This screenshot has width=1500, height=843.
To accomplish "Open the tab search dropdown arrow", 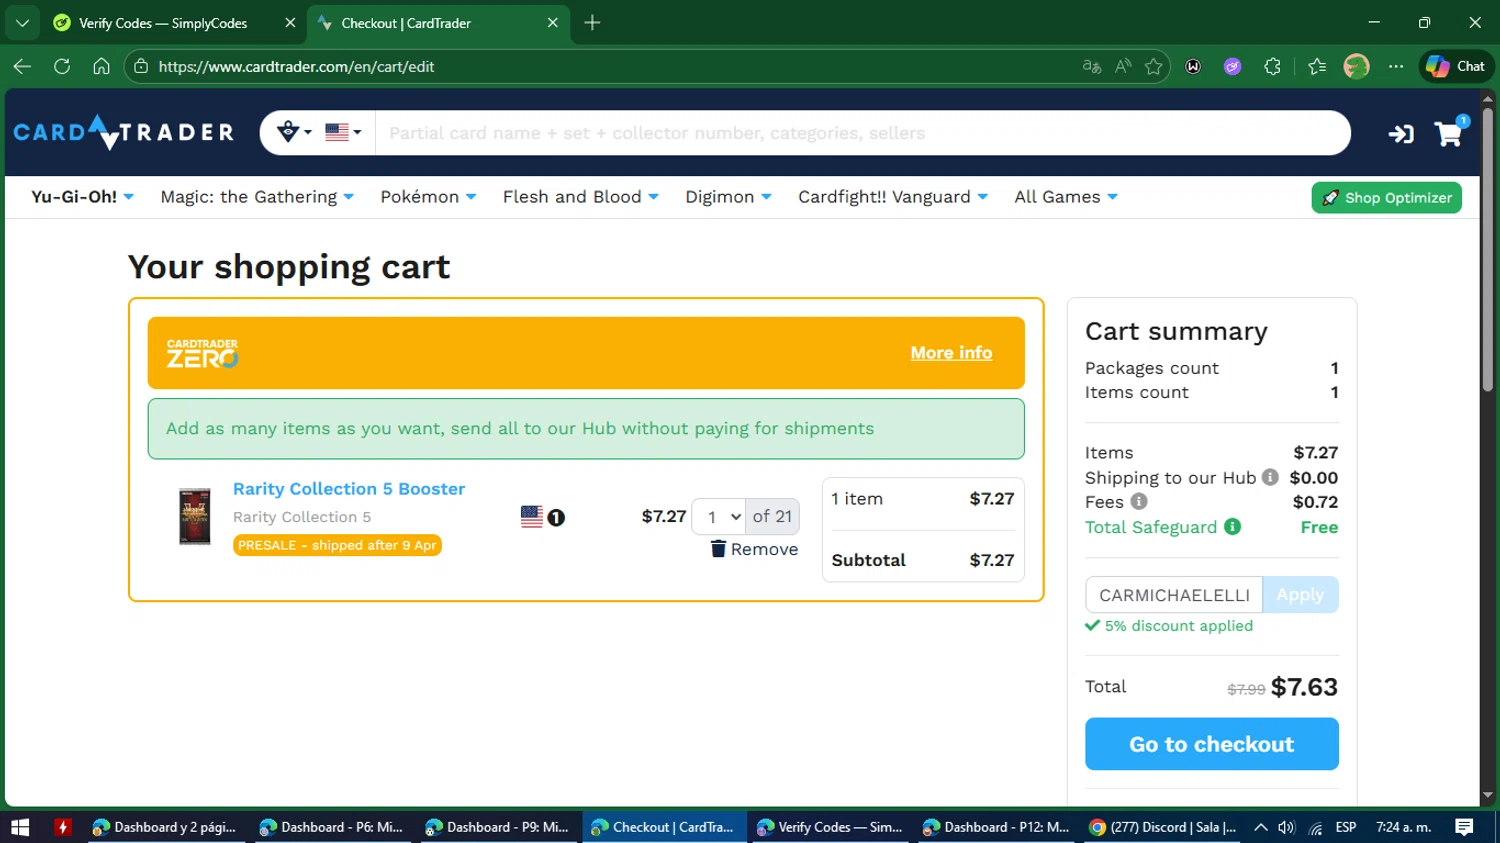I will pos(22,22).
